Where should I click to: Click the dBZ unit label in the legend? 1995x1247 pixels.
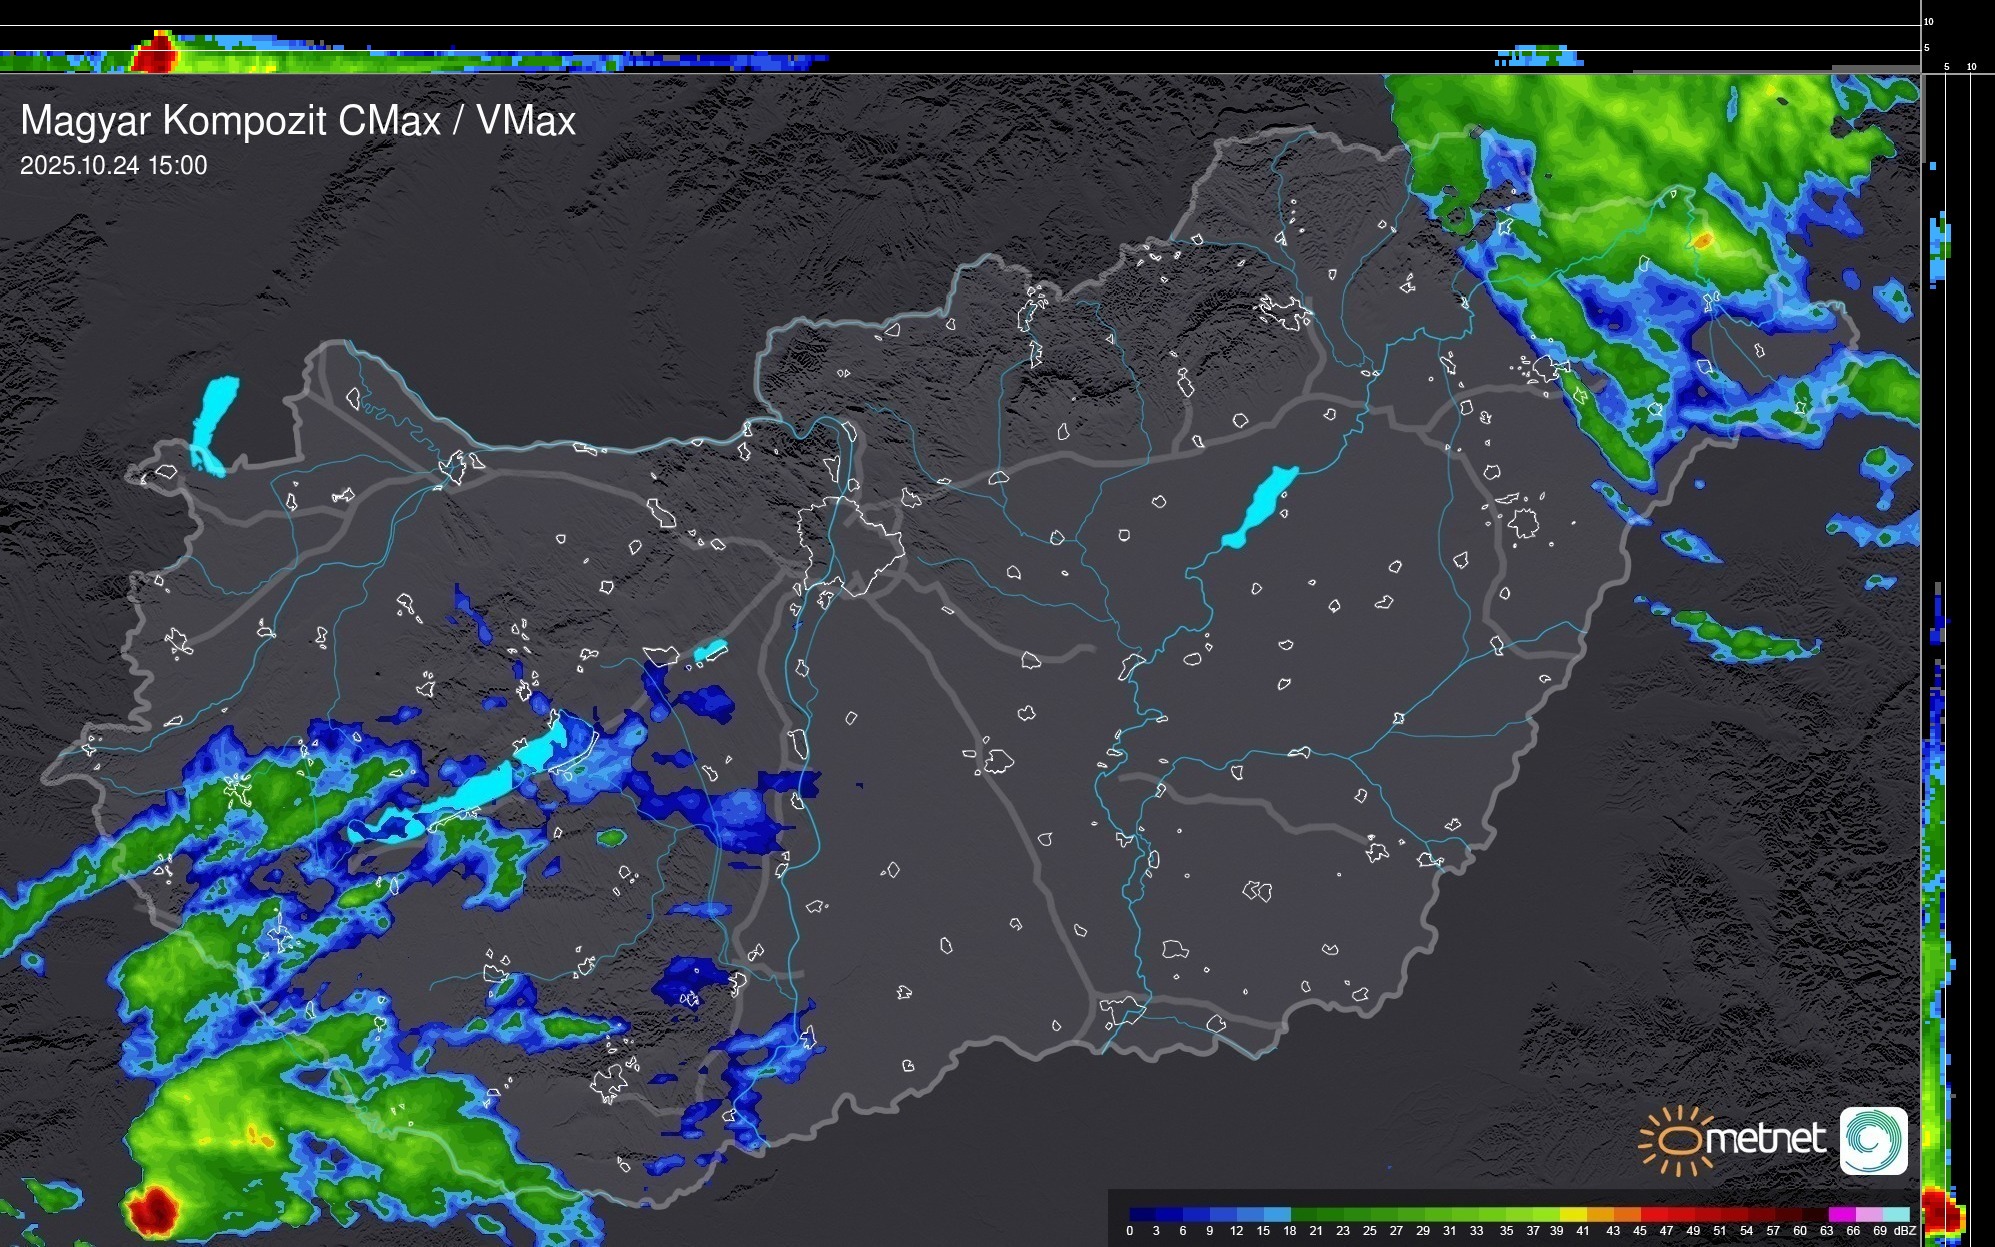[1905, 1231]
